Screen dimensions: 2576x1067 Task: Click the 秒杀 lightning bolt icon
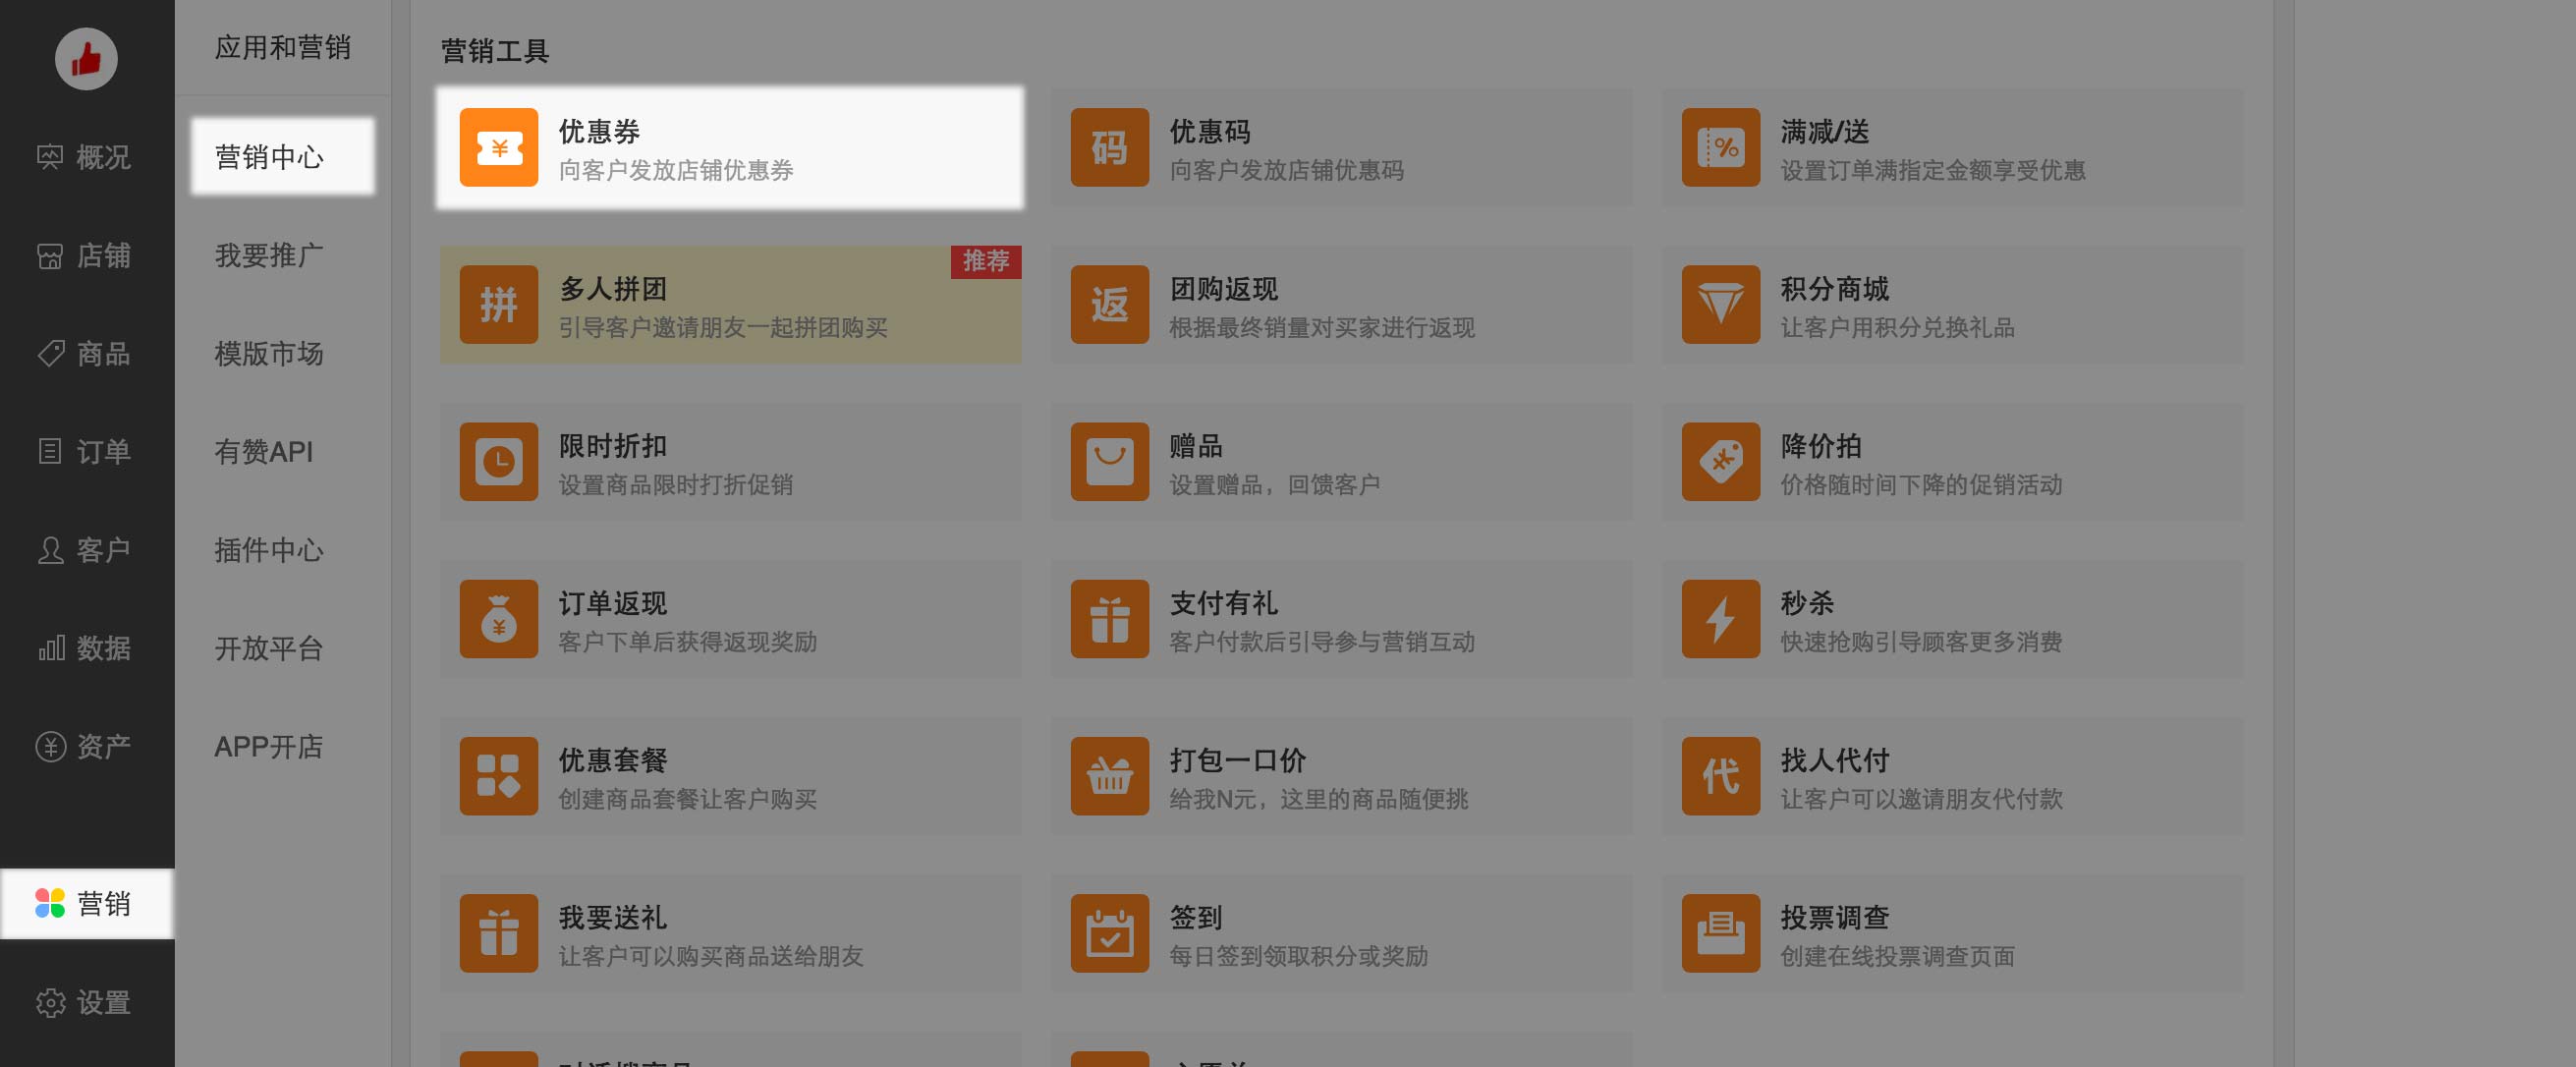(x=1720, y=618)
